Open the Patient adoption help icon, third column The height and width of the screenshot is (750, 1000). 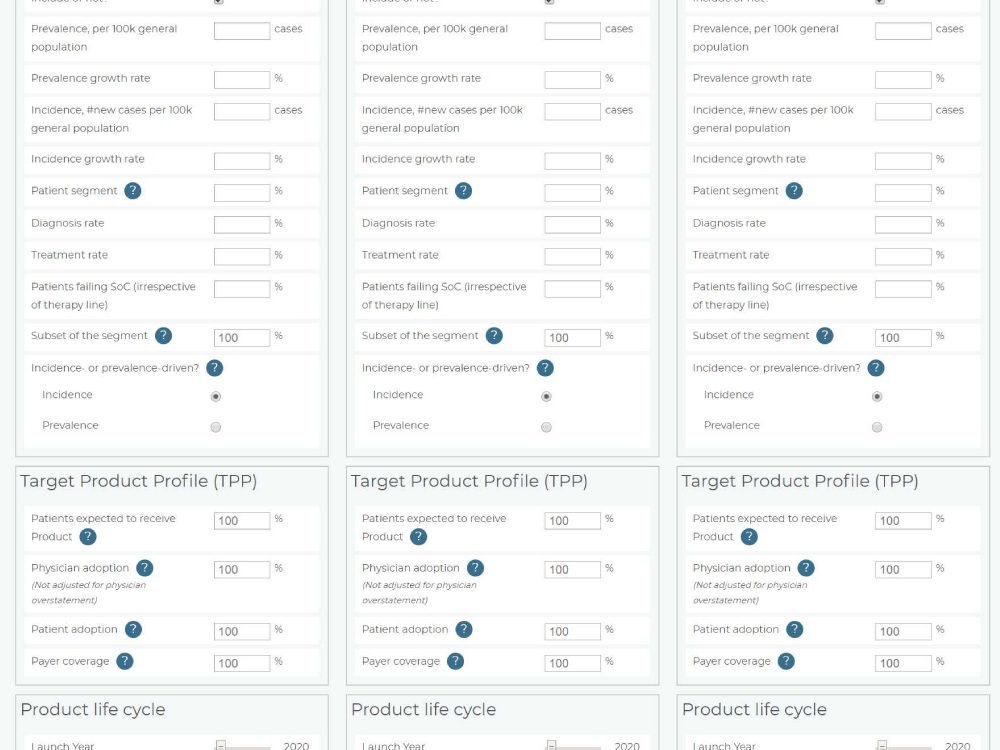[x=795, y=630]
